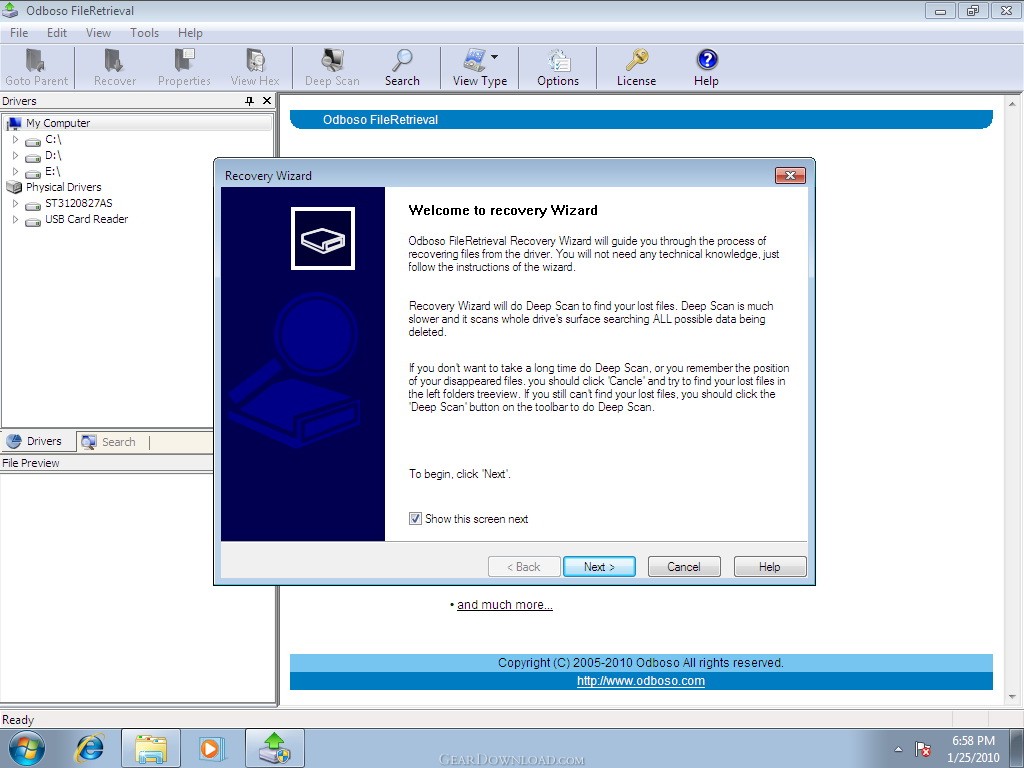Follow the 'and much more...' link
The image size is (1024, 768).
[x=505, y=605]
